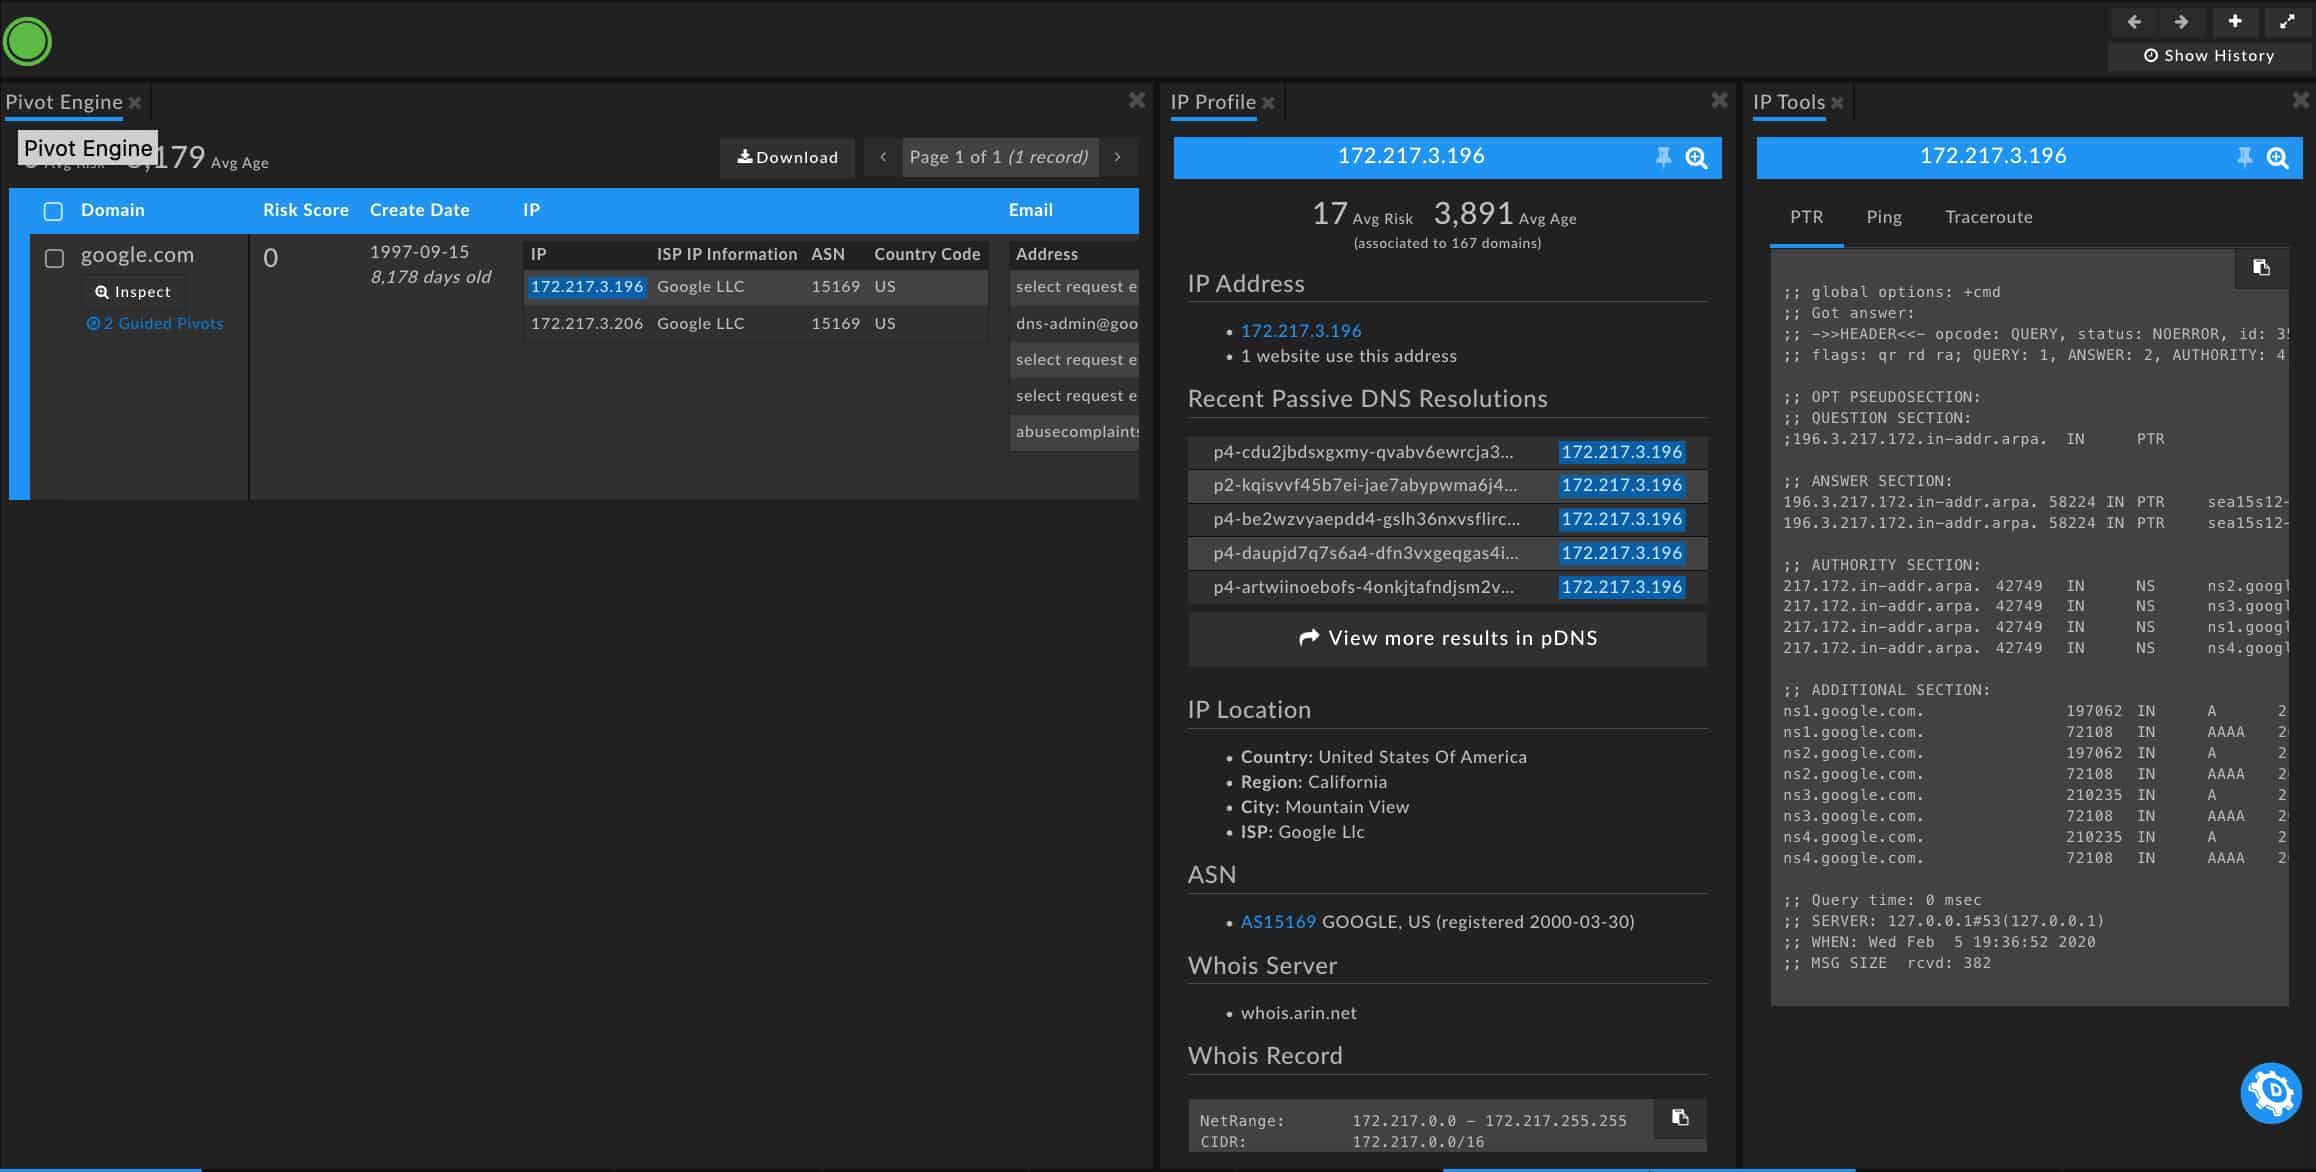2316x1172 pixels.
Task: Toggle the expand fullscreen arrow icon
Action: pos(2287,22)
